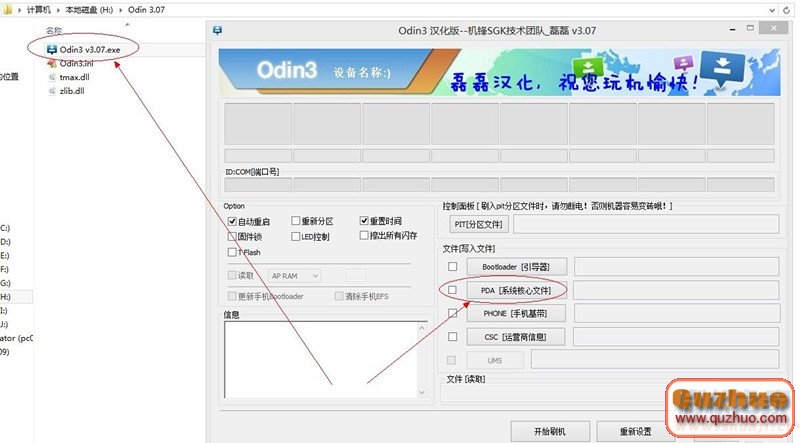Select the G: drive in sidebar
Image resolution: width=800 pixels, height=443 pixels.
[x=5, y=283]
